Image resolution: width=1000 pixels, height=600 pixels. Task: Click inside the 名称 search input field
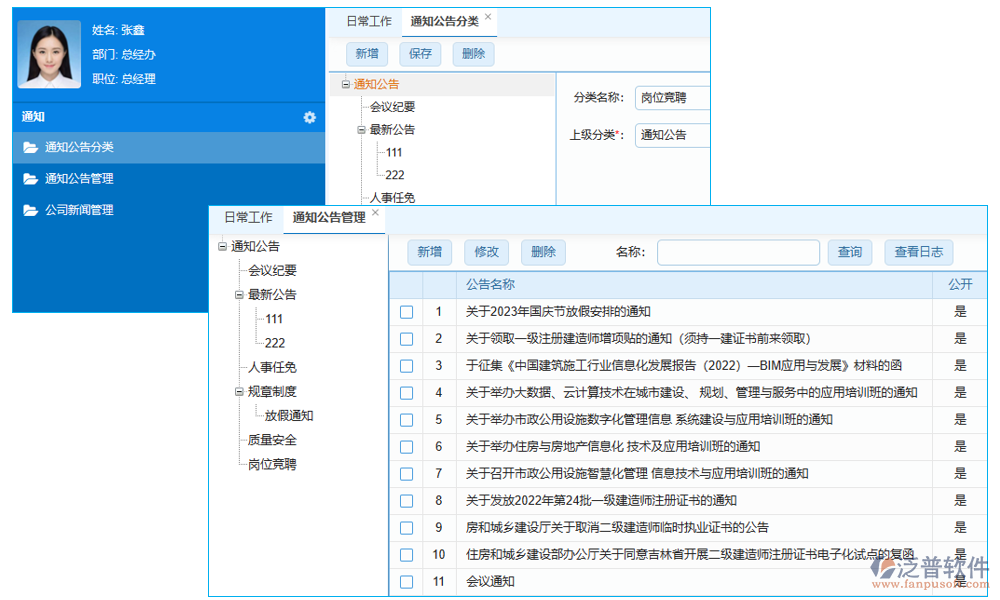click(x=738, y=252)
